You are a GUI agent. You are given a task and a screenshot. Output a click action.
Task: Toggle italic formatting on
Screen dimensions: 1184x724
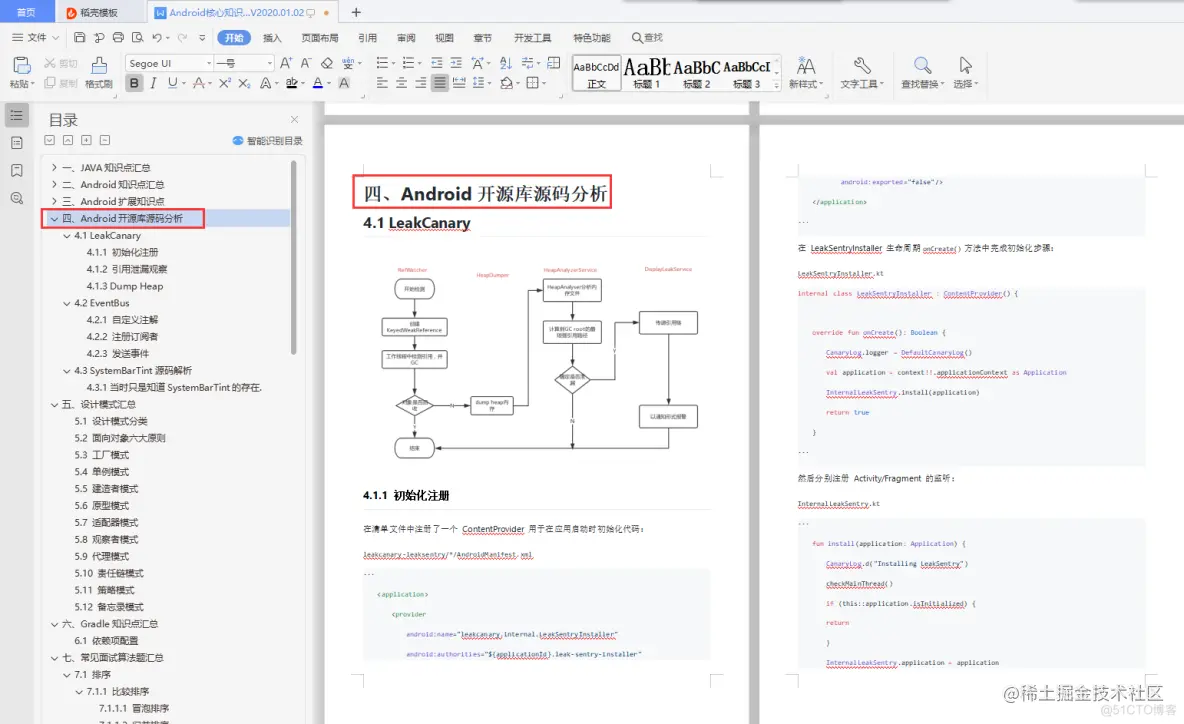[x=152, y=84]
